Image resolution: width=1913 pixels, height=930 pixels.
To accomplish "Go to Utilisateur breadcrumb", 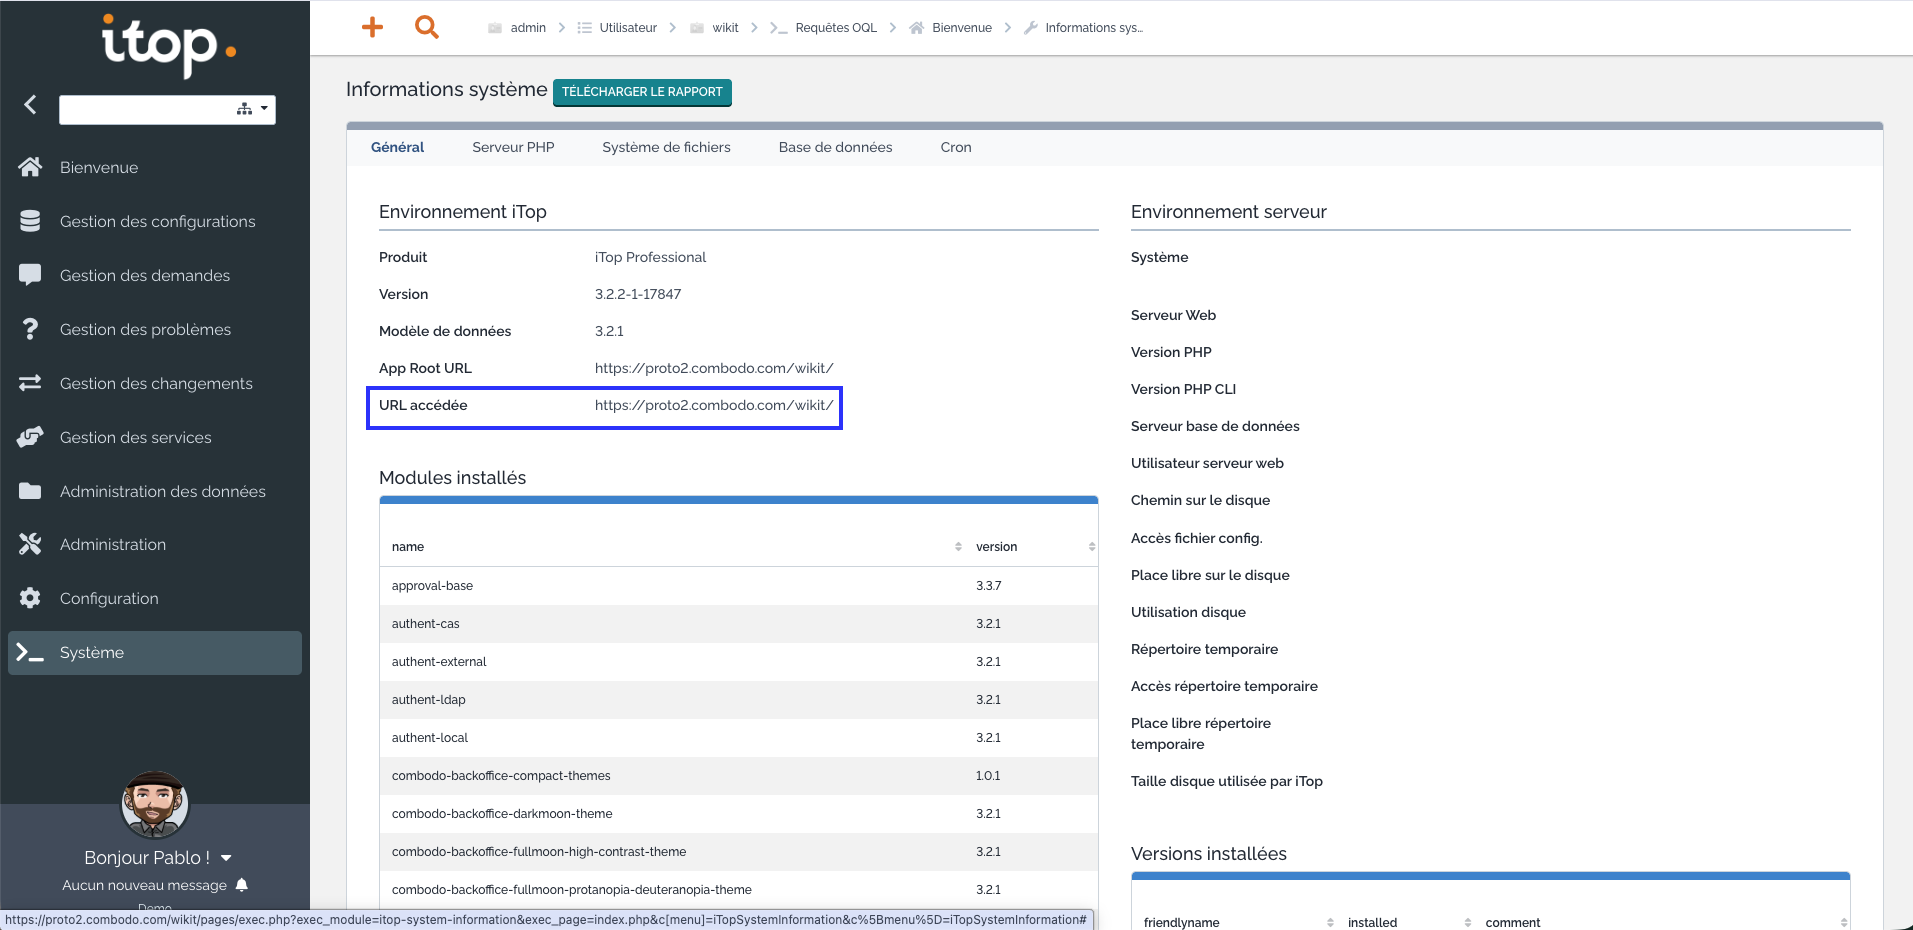I will coord(617,28).
